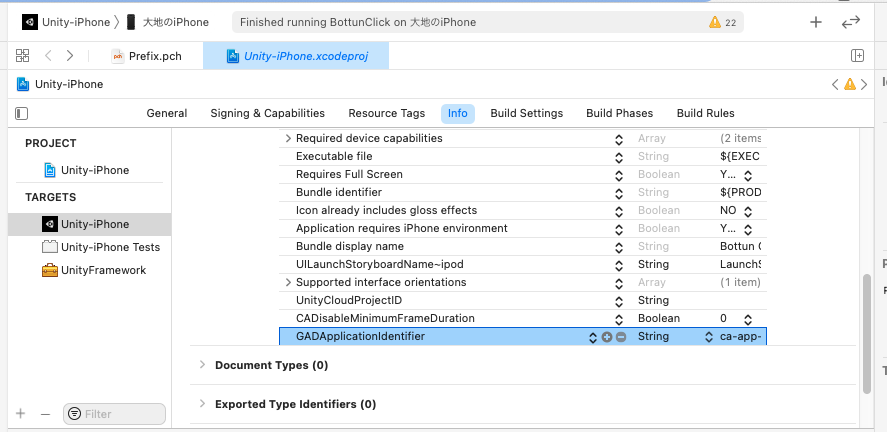
Task: Click the plus button in top toolbar
Action: pyautogui.click(x=816, y=22)
